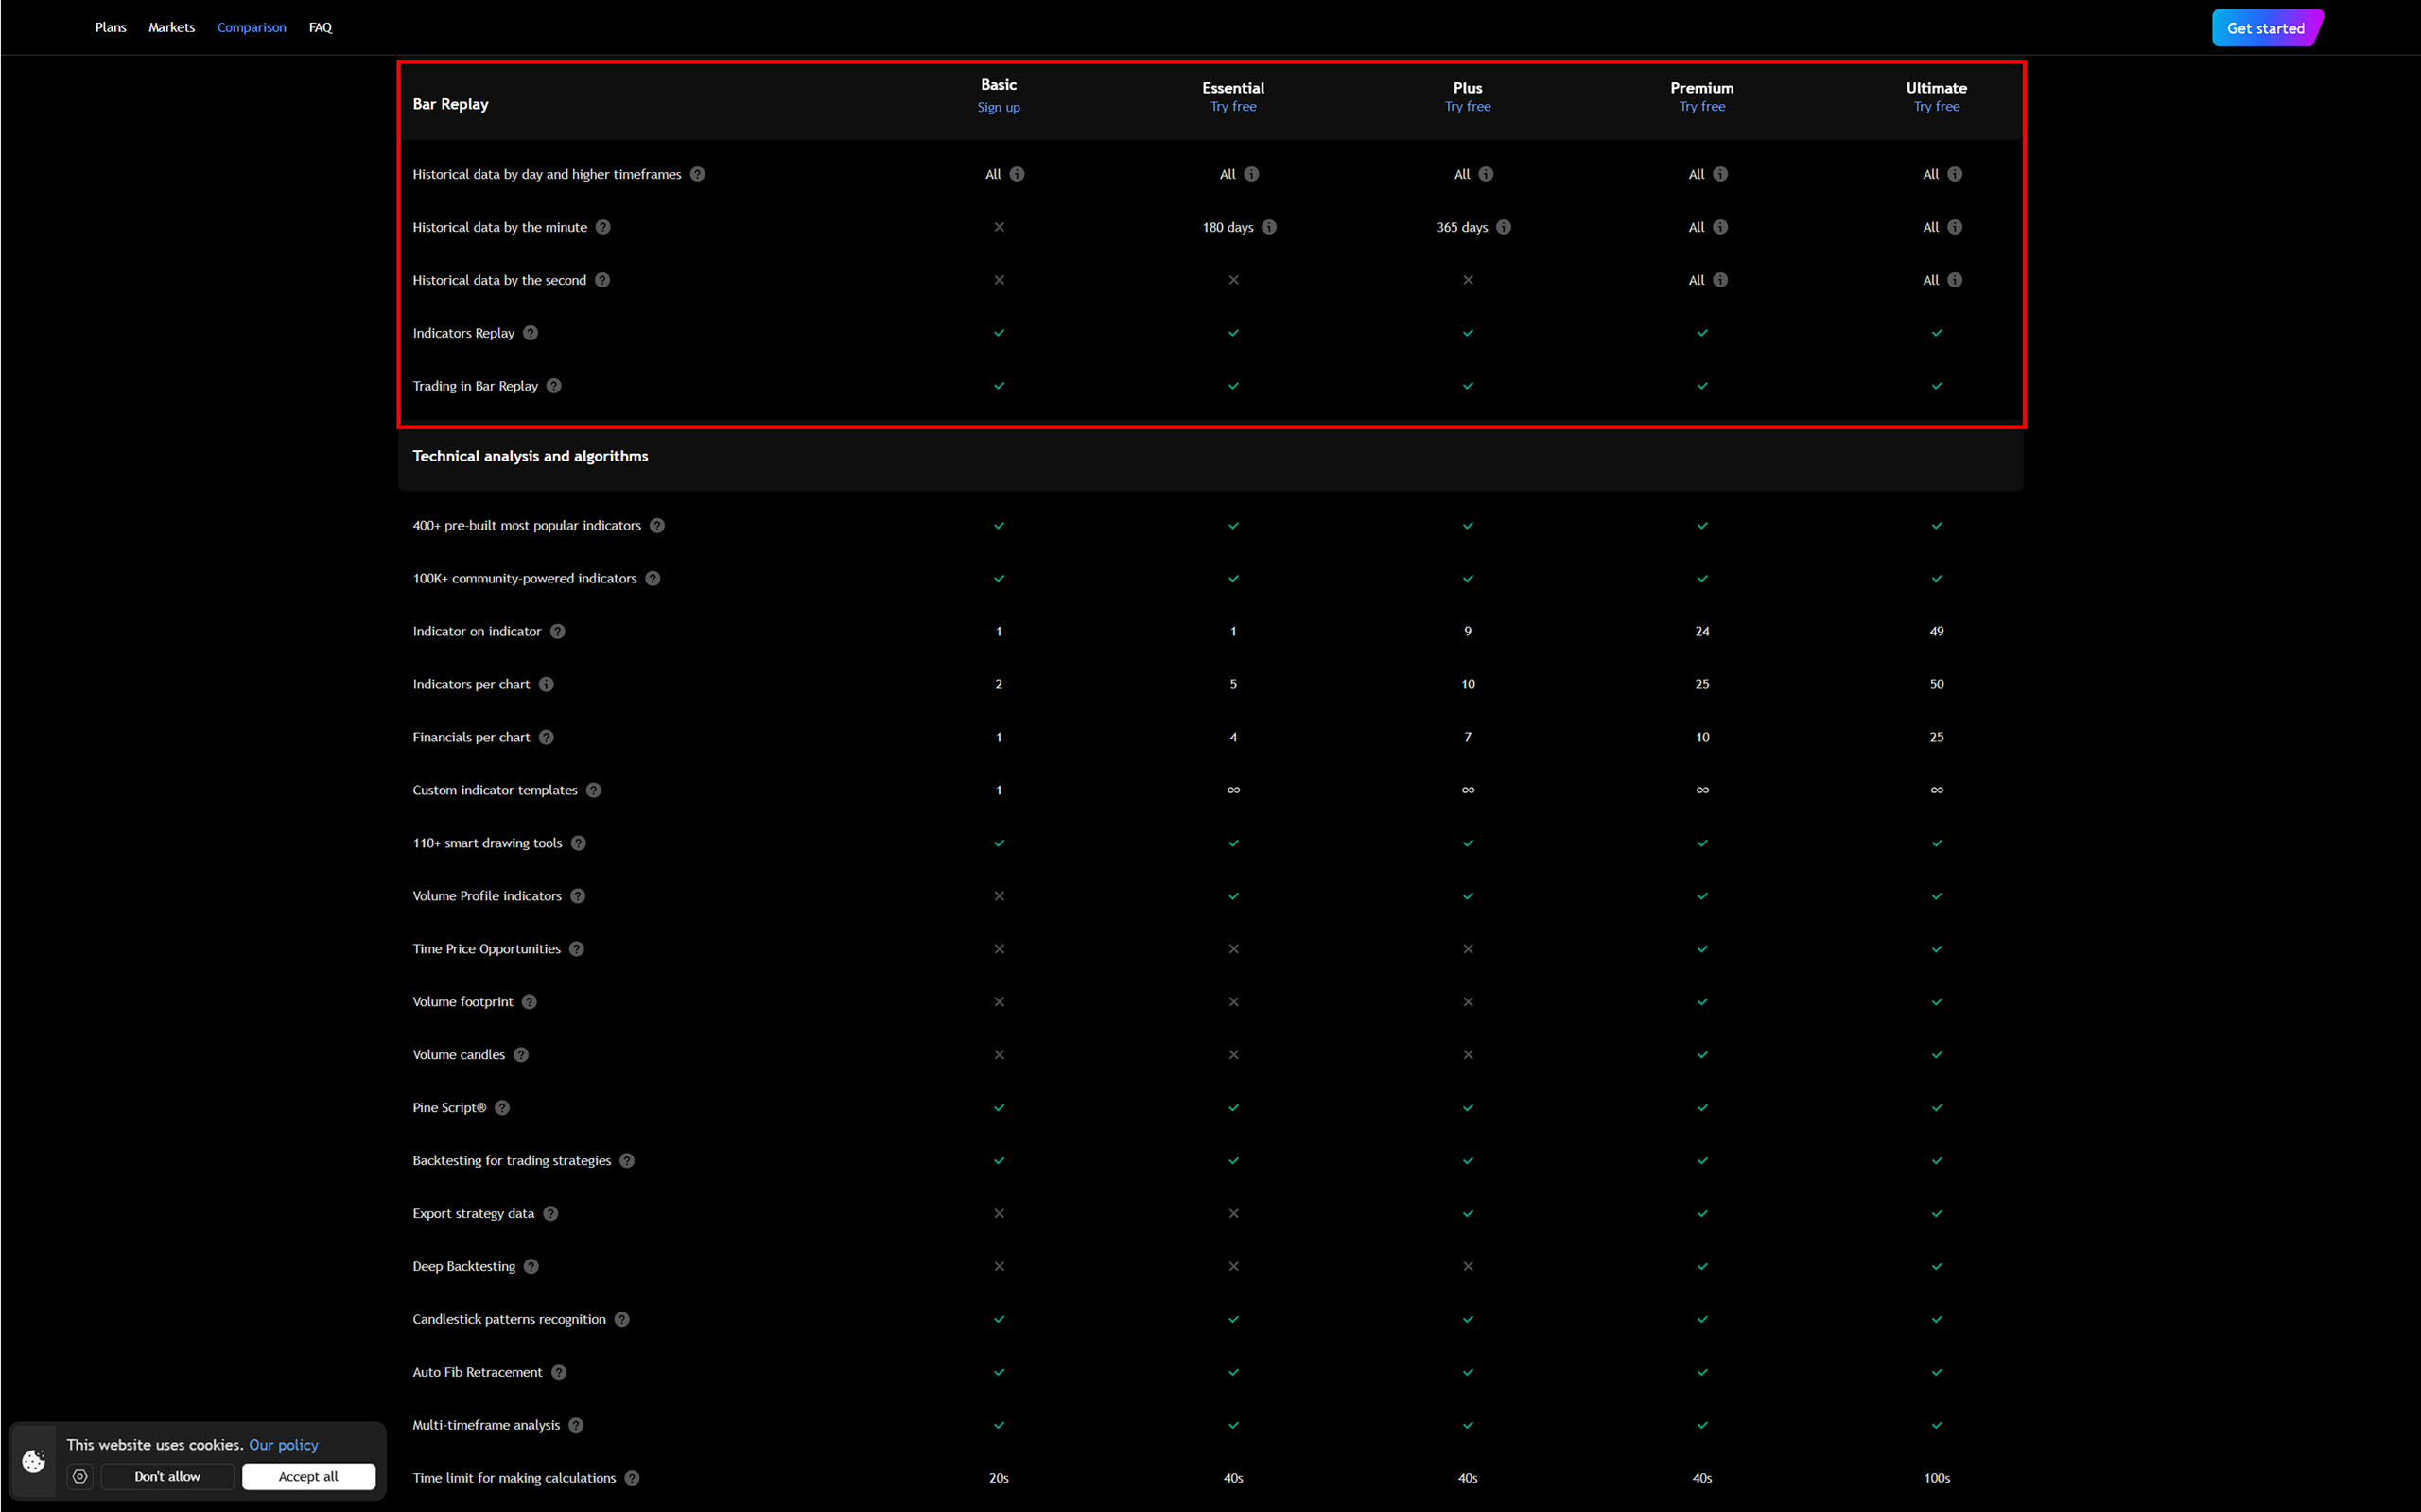Screen dimensions: 2421x1512
Task: Click help icon next to Volume footprint
Action: [529, 1002]
